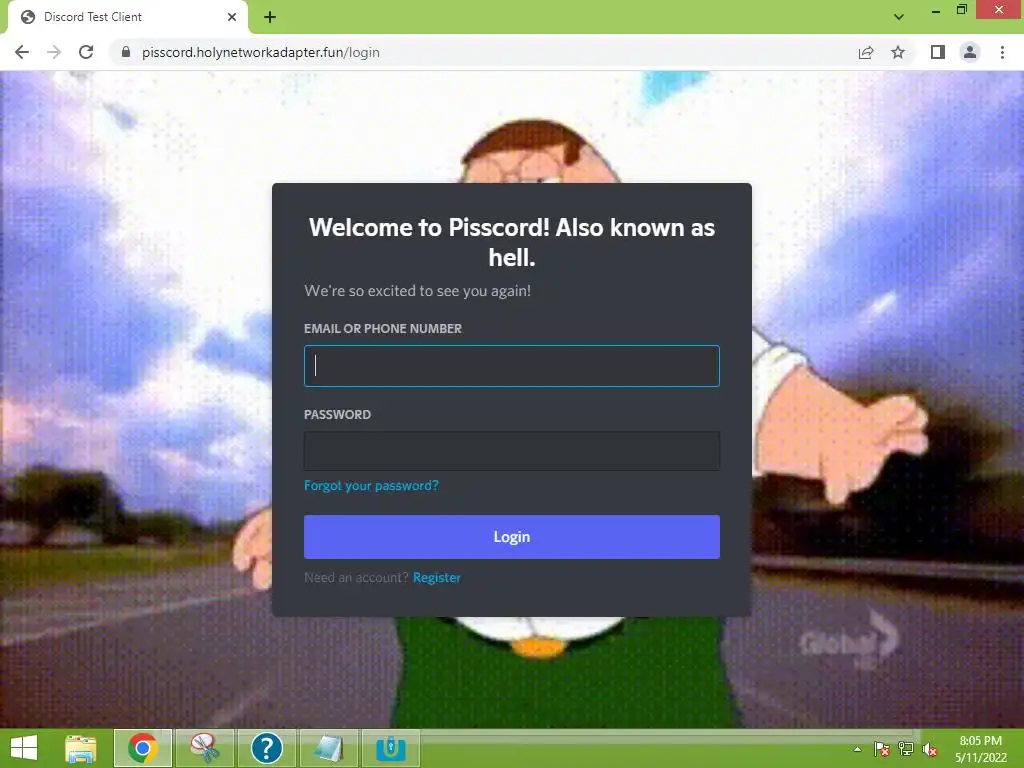Click the browser forward arrow

(x=54, y=52)
